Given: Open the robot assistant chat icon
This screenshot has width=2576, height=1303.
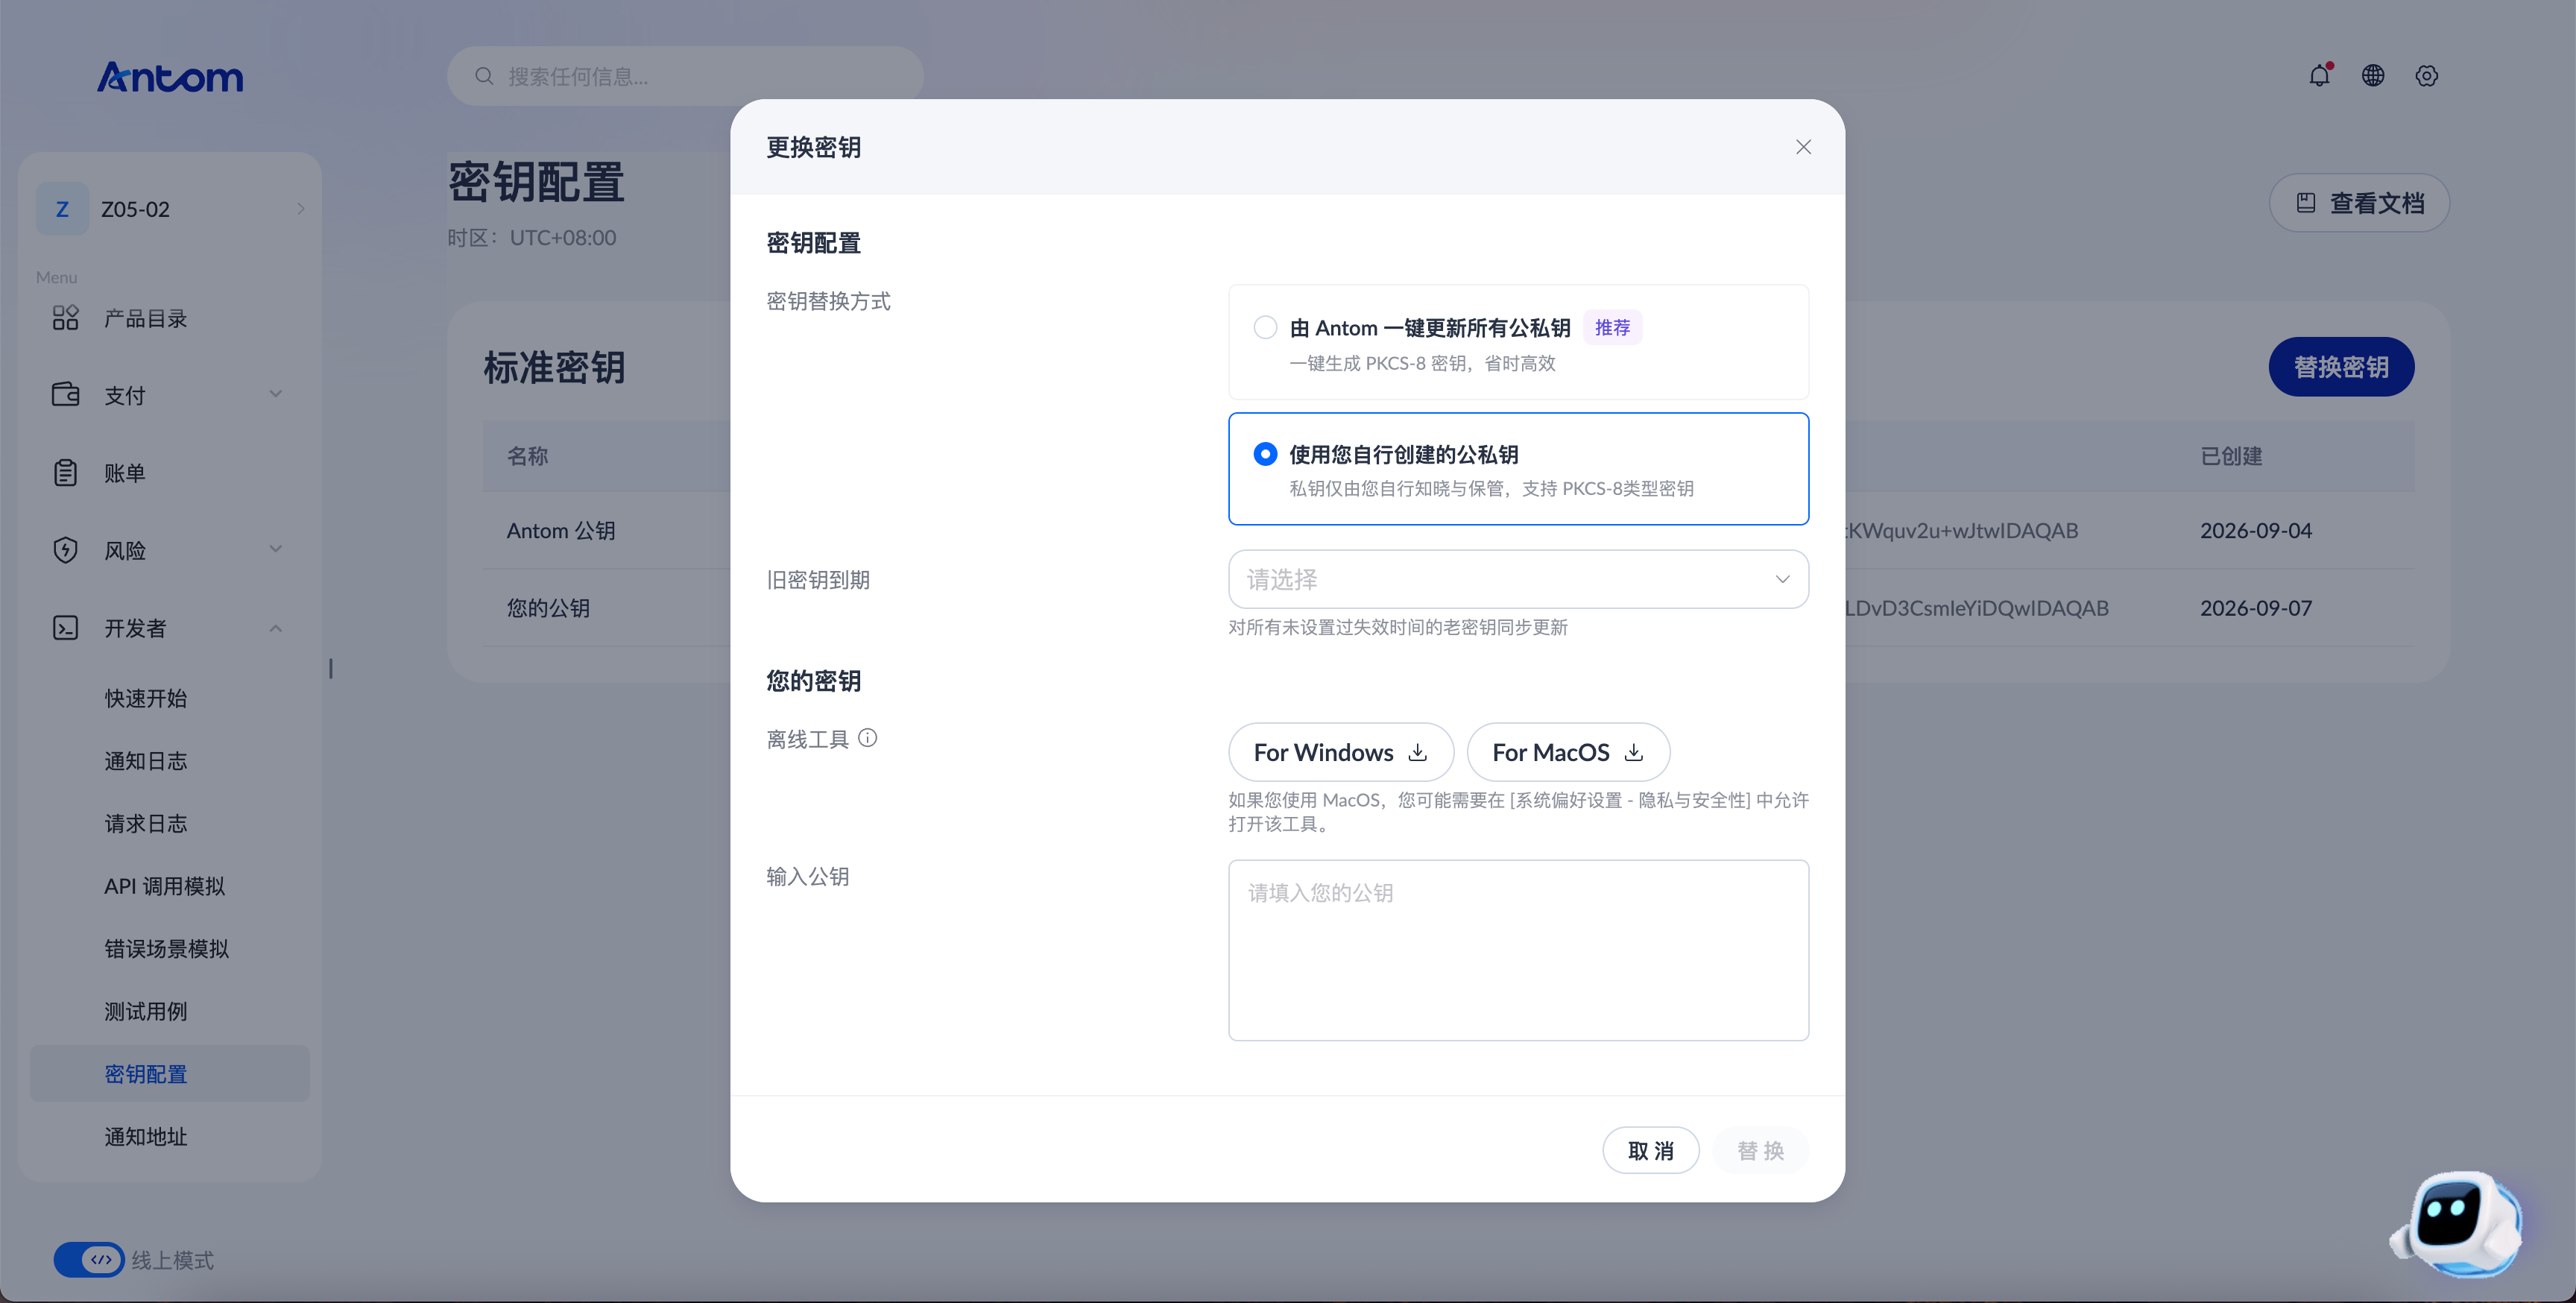Looking at the screenshot, I should [x=2458, y=1223].
